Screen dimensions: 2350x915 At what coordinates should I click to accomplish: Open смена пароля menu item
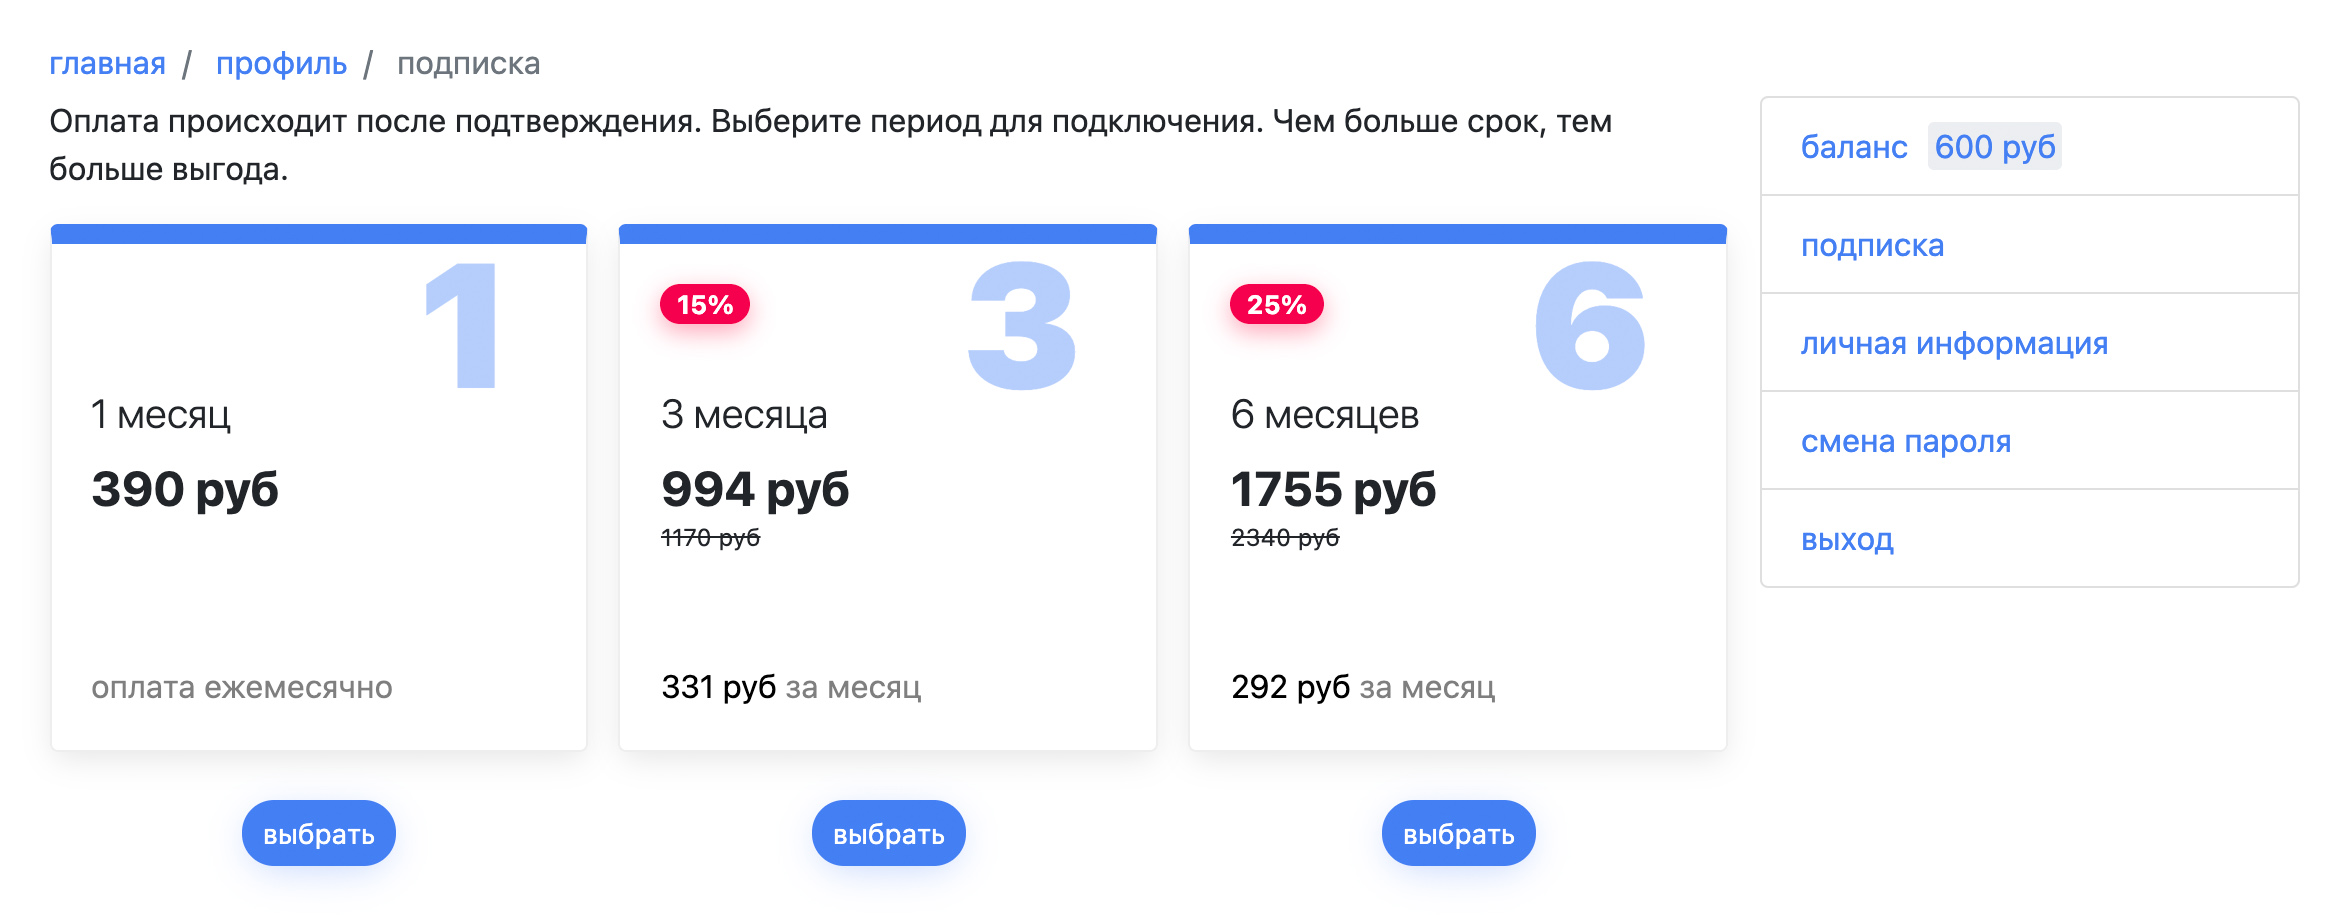point(2030,441)
